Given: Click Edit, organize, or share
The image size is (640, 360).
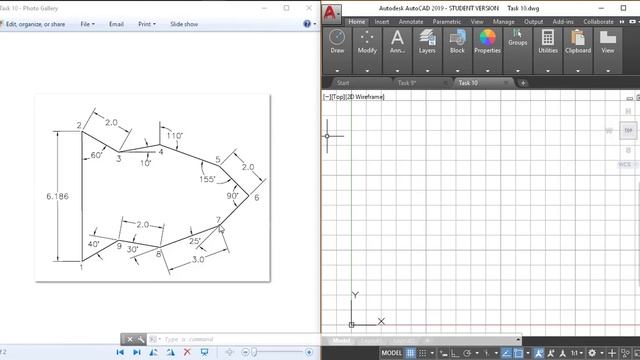Looking at the screenshot, I should click(x=35, y=24).
